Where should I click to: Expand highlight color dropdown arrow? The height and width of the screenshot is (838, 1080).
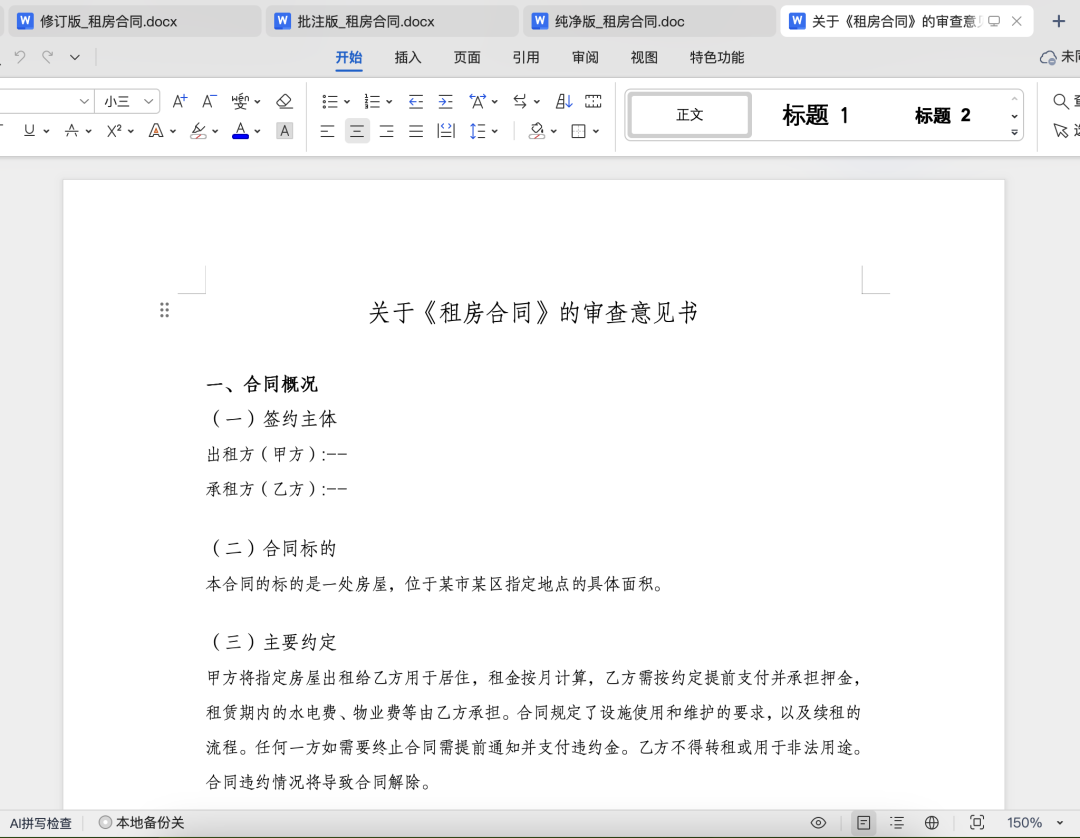215,131
